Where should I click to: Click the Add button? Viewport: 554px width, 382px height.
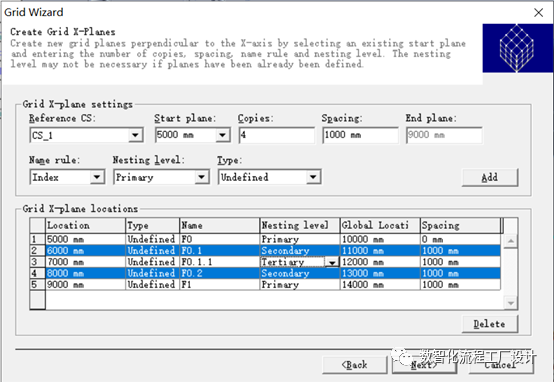pyautogui.click(x=490, y=177)
